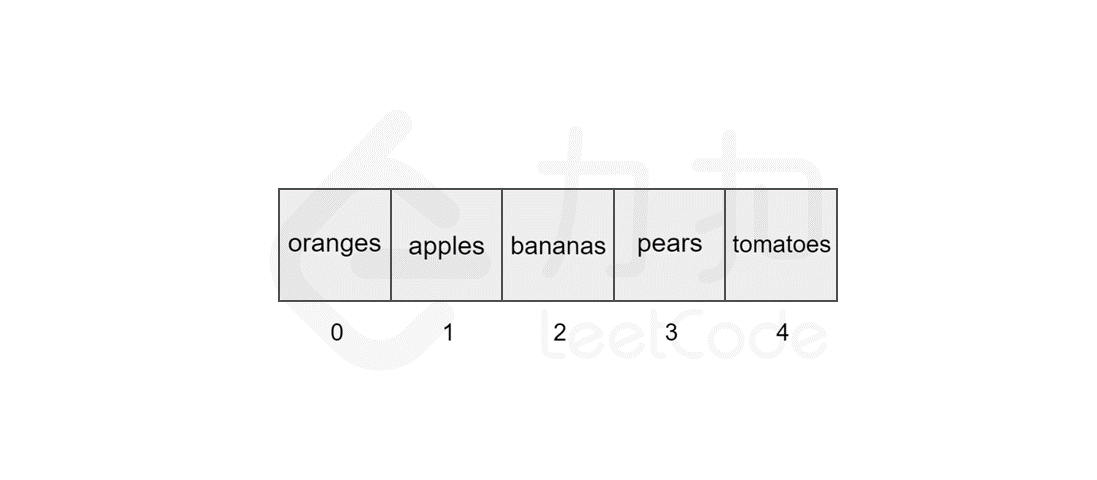Viewport: 1097px width, 480px height.
Task: Pick the pears array cell
Action: (670, 245)
